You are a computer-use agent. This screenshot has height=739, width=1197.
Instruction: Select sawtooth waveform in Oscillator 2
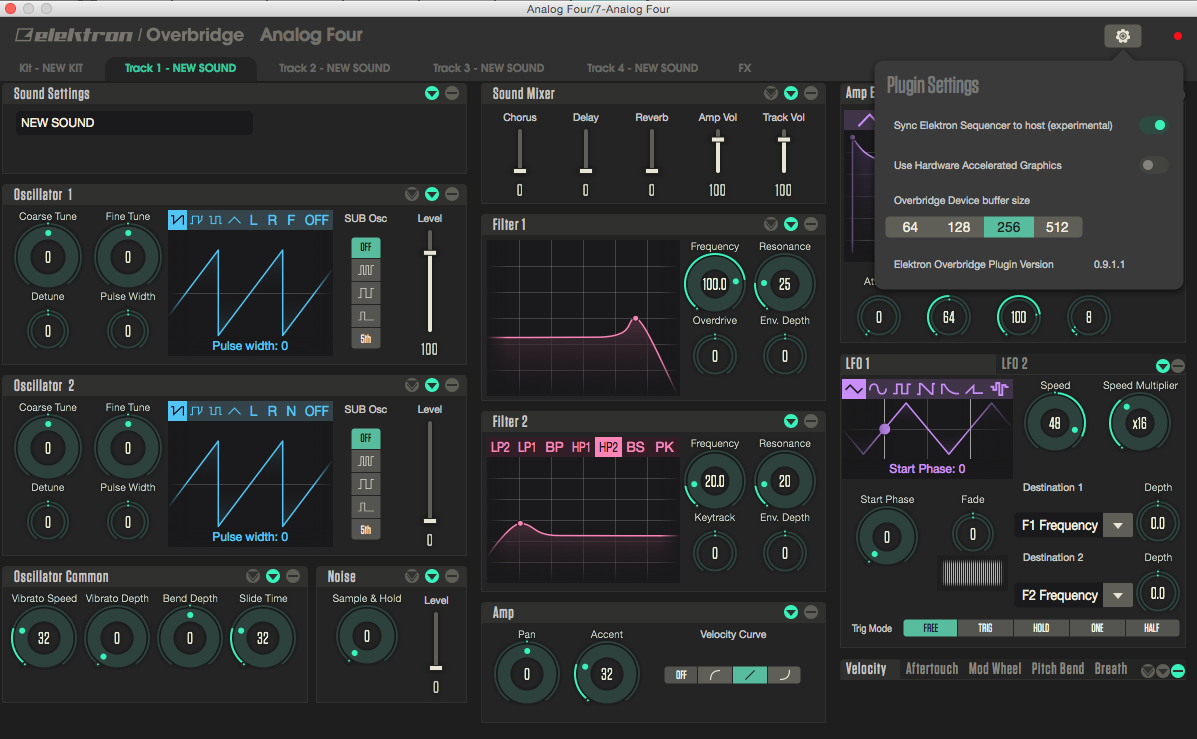pos(177,411)
